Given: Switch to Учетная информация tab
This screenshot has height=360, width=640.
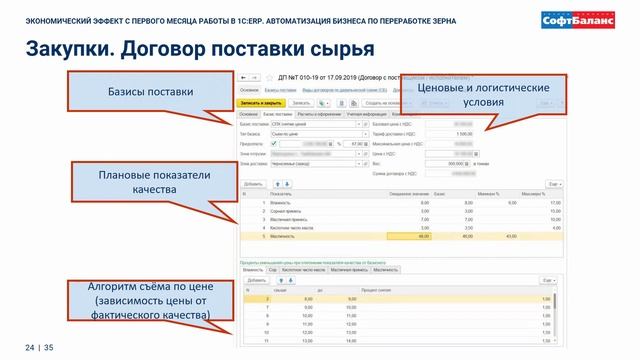Looking at the screenshot, I should pyautogui.click(x=366, y=114).
